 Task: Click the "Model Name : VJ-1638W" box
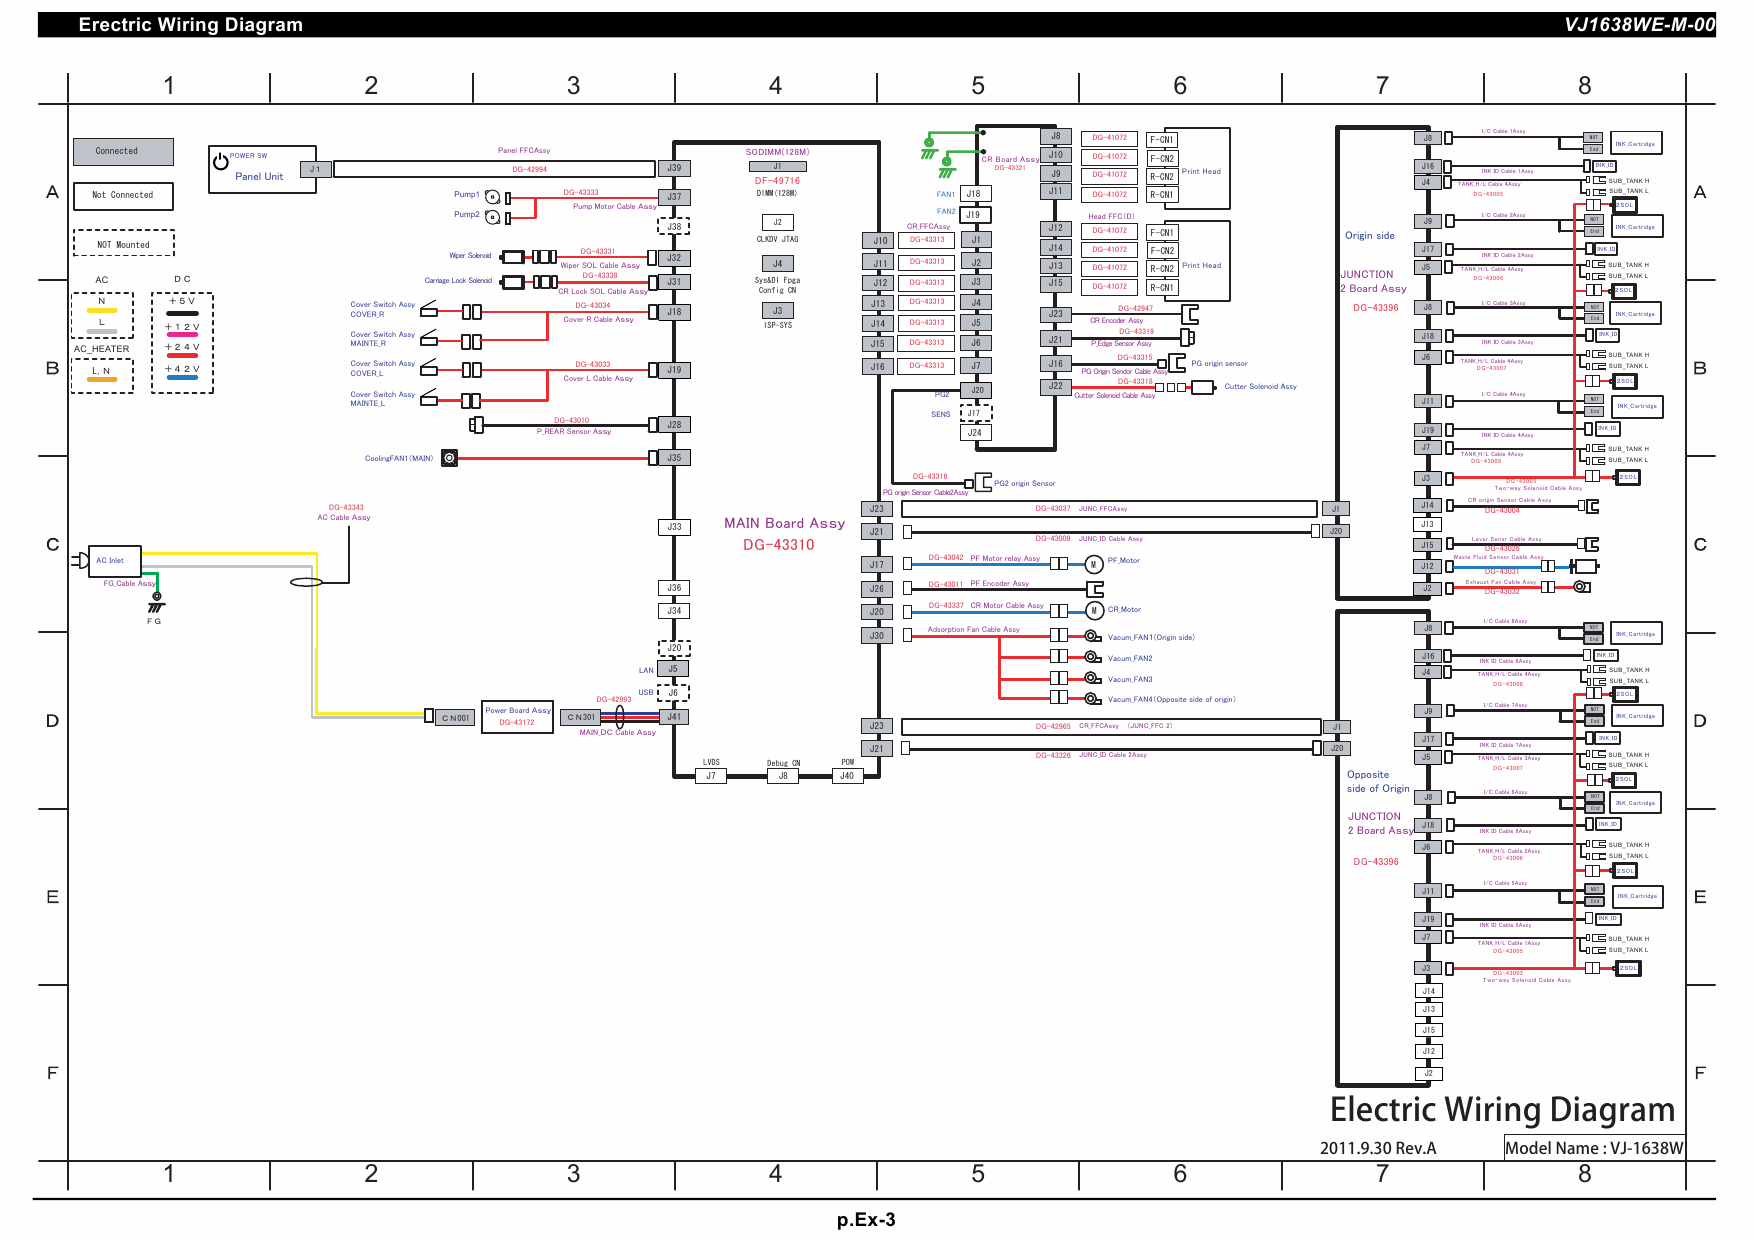tap(1594, 1148)
